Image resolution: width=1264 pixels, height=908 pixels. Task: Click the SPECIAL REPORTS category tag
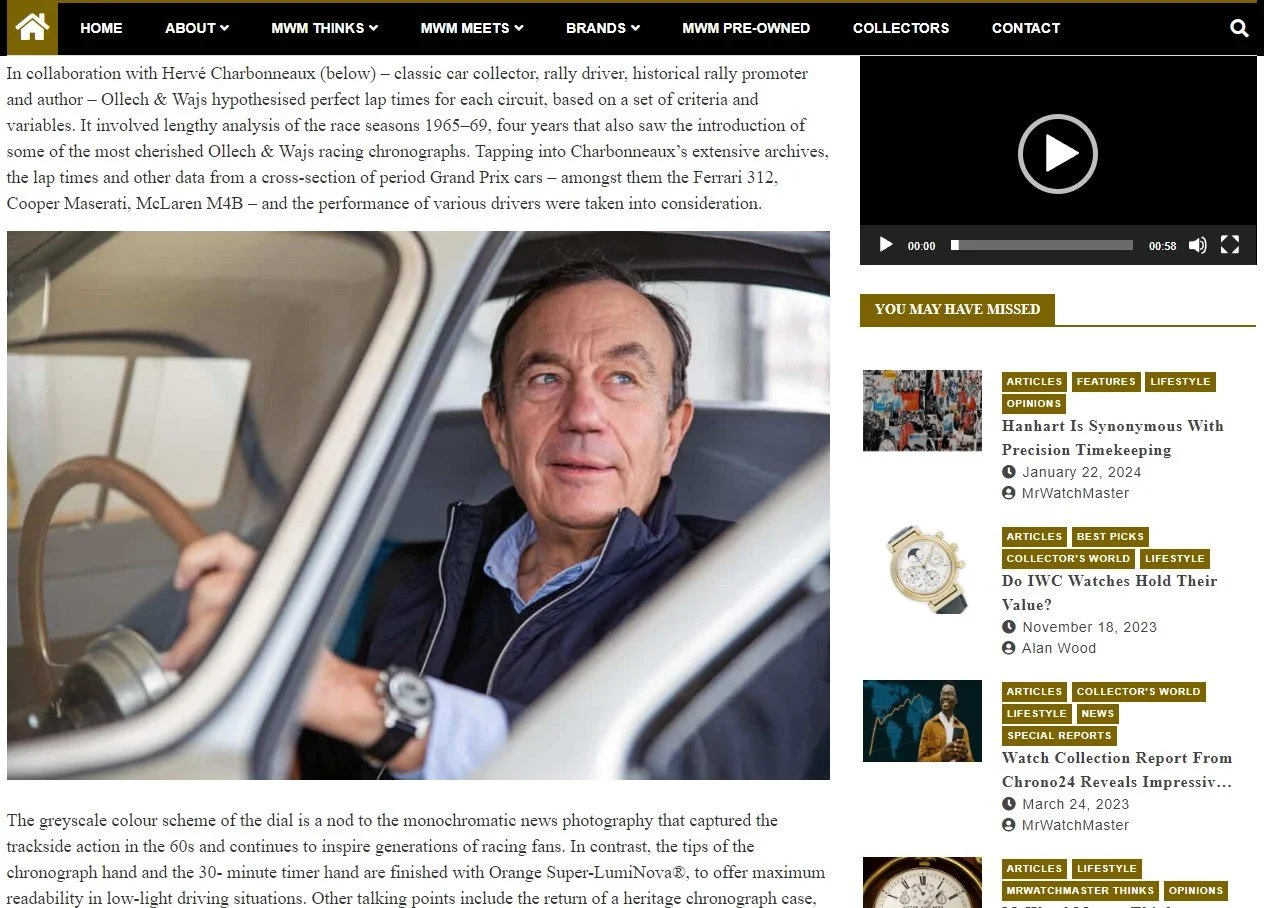pyautogui.click(x=1059, y=736)
